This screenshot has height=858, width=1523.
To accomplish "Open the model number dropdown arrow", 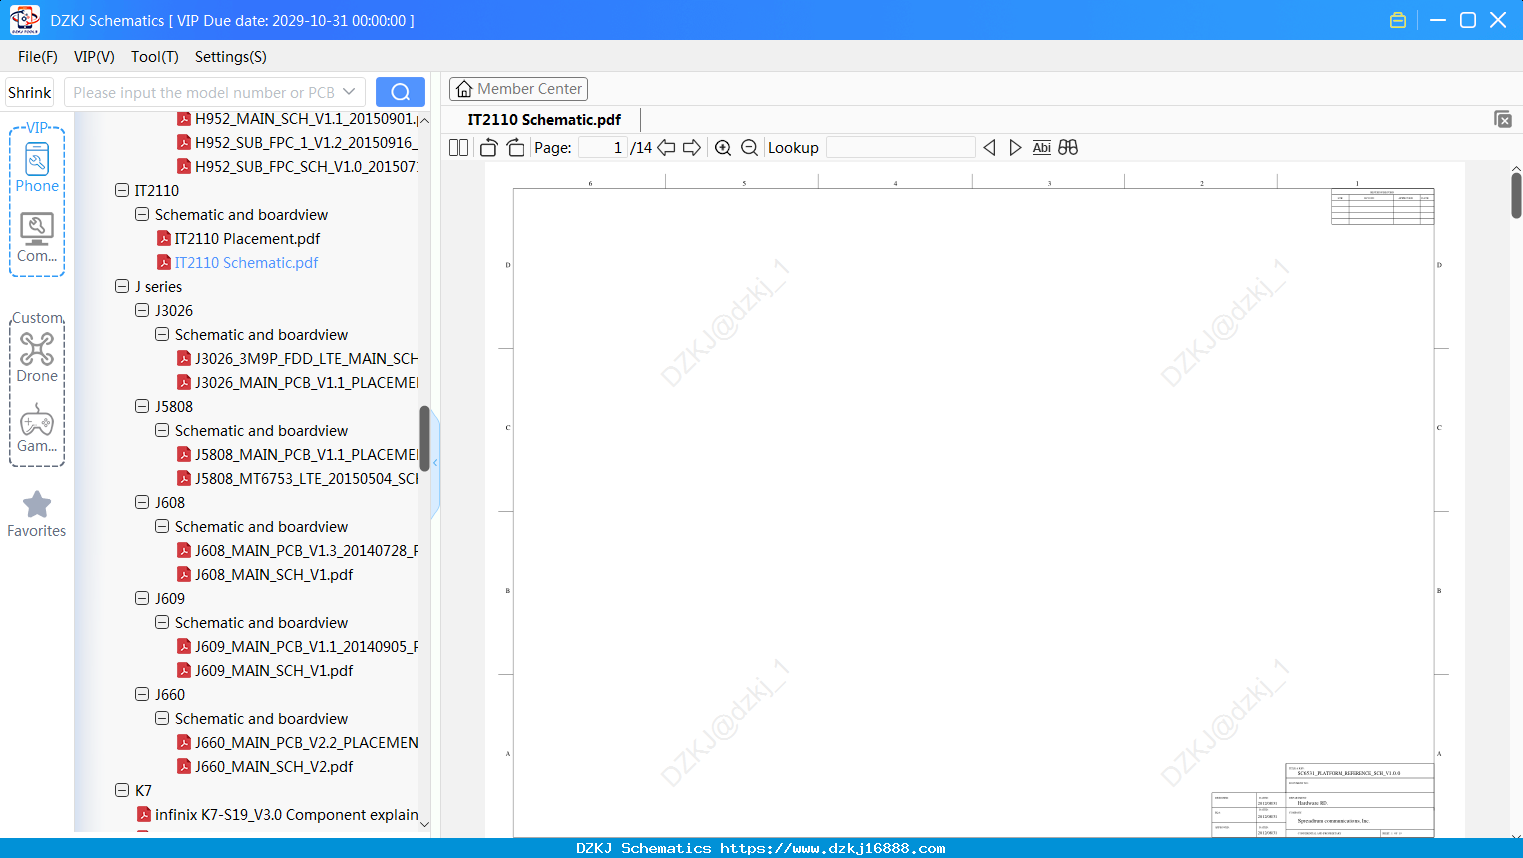I will 349,92.
